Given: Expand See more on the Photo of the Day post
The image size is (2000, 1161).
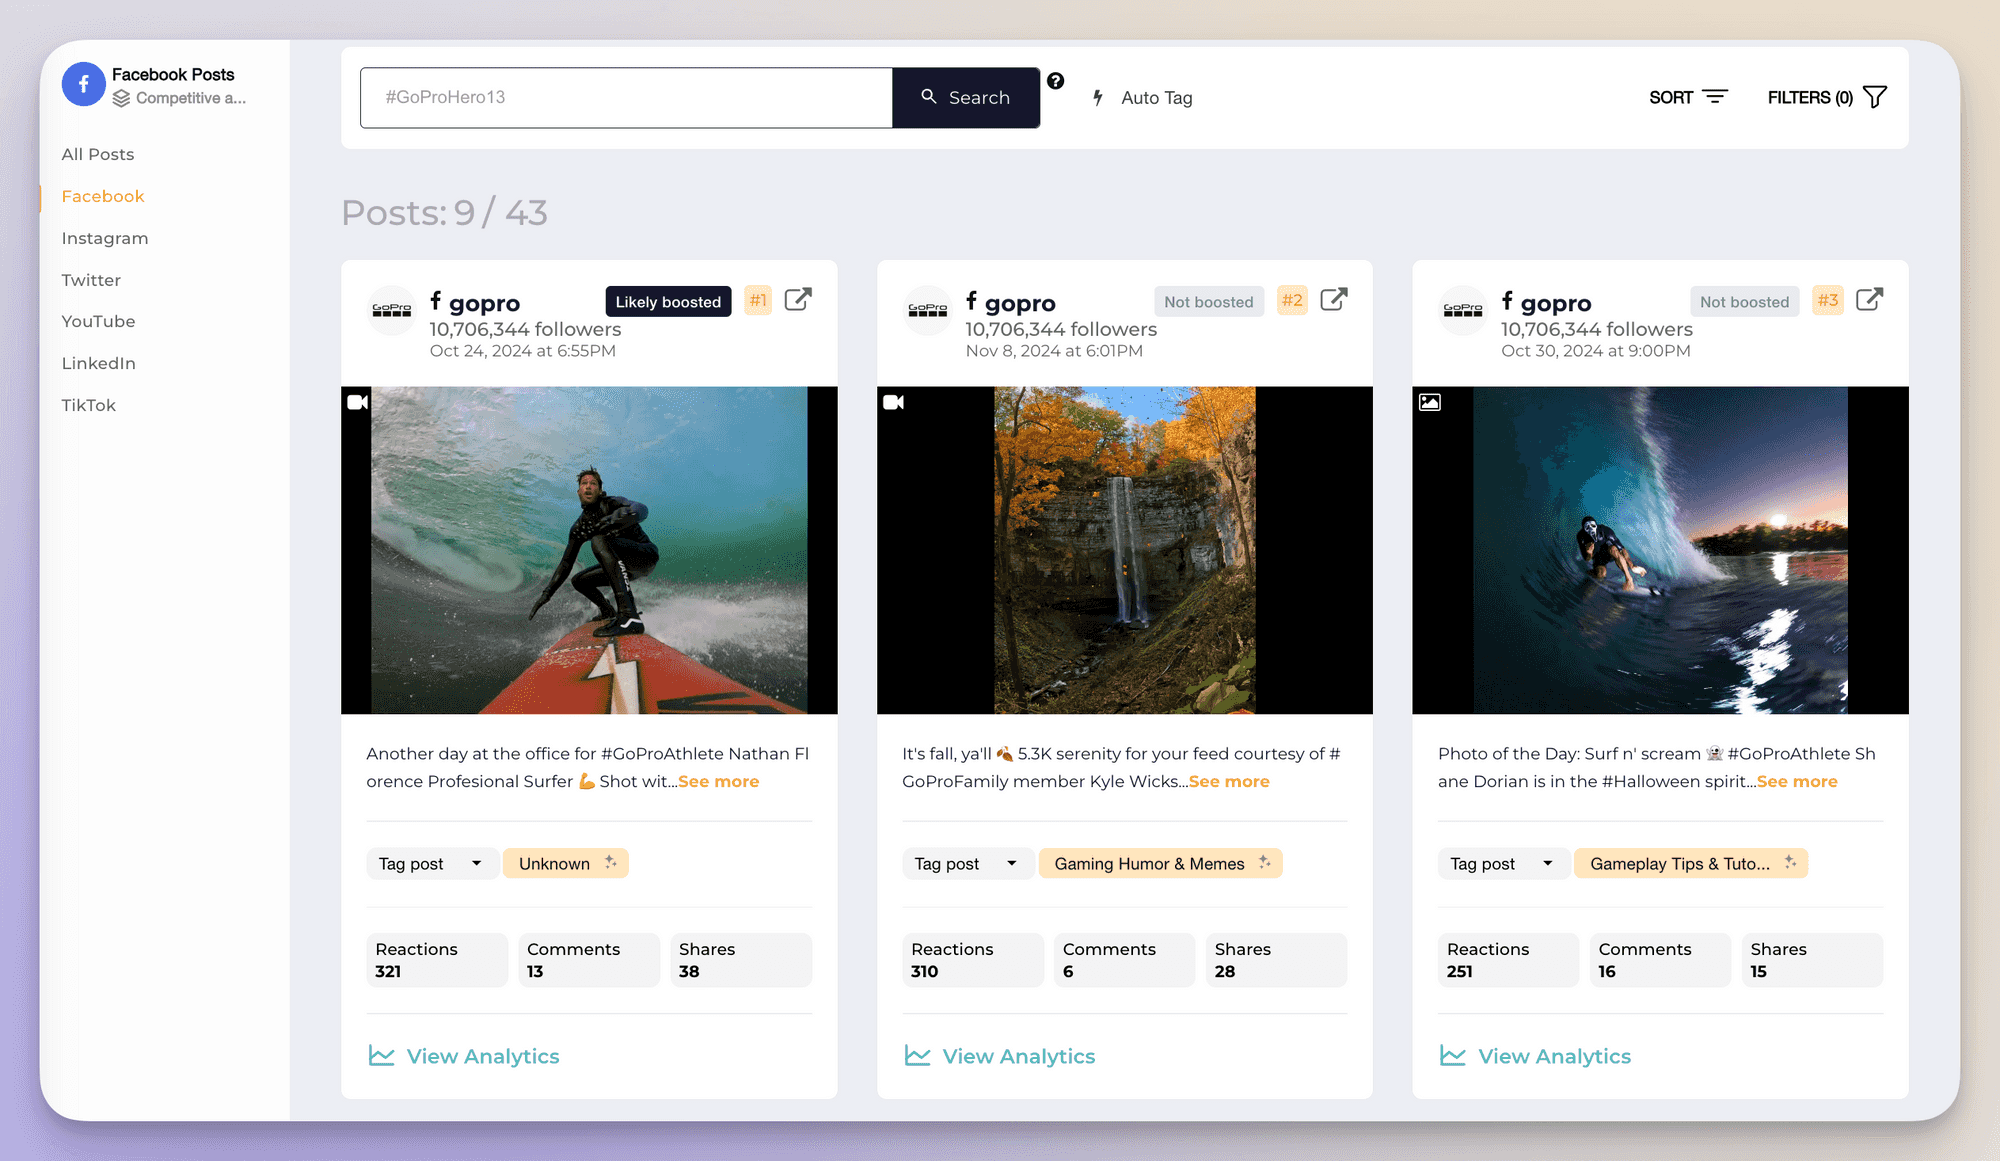Looking at the screenshot, I should [x=1797, y=781].
